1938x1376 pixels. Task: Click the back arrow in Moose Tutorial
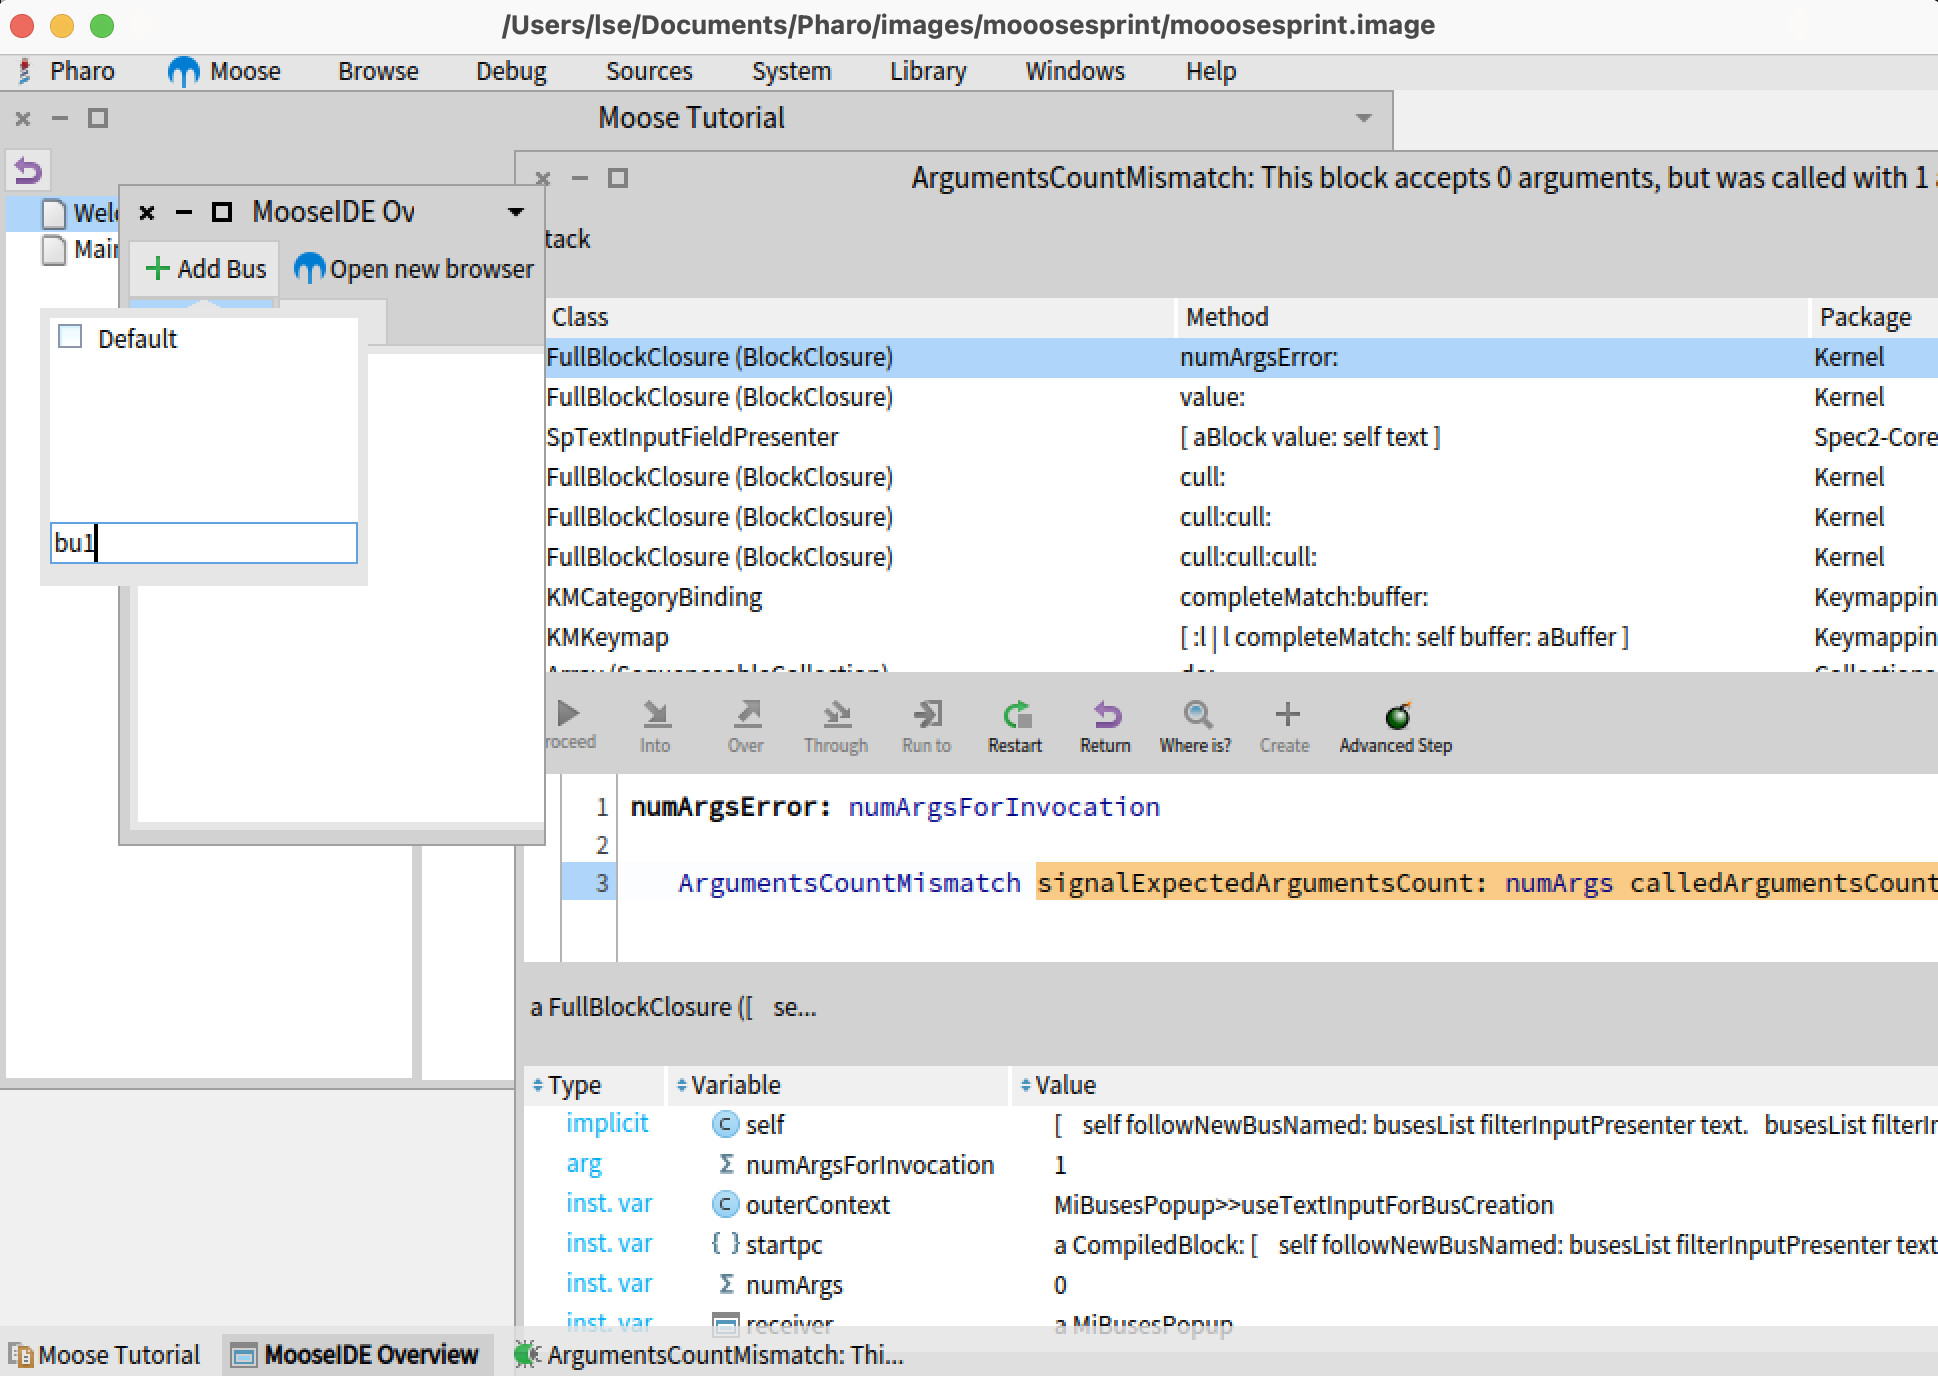coord(27,170)
